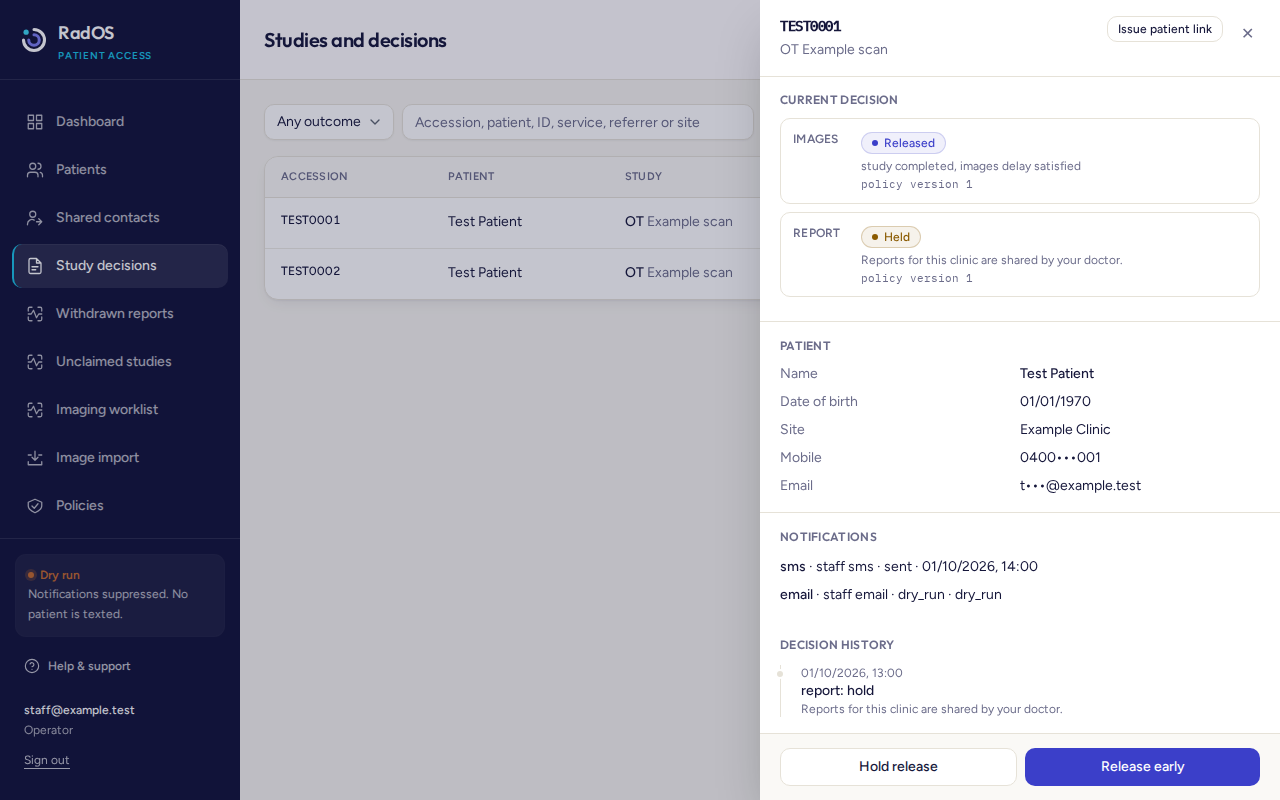
Task: Focus the accession and patient search field
Action: 578,122
